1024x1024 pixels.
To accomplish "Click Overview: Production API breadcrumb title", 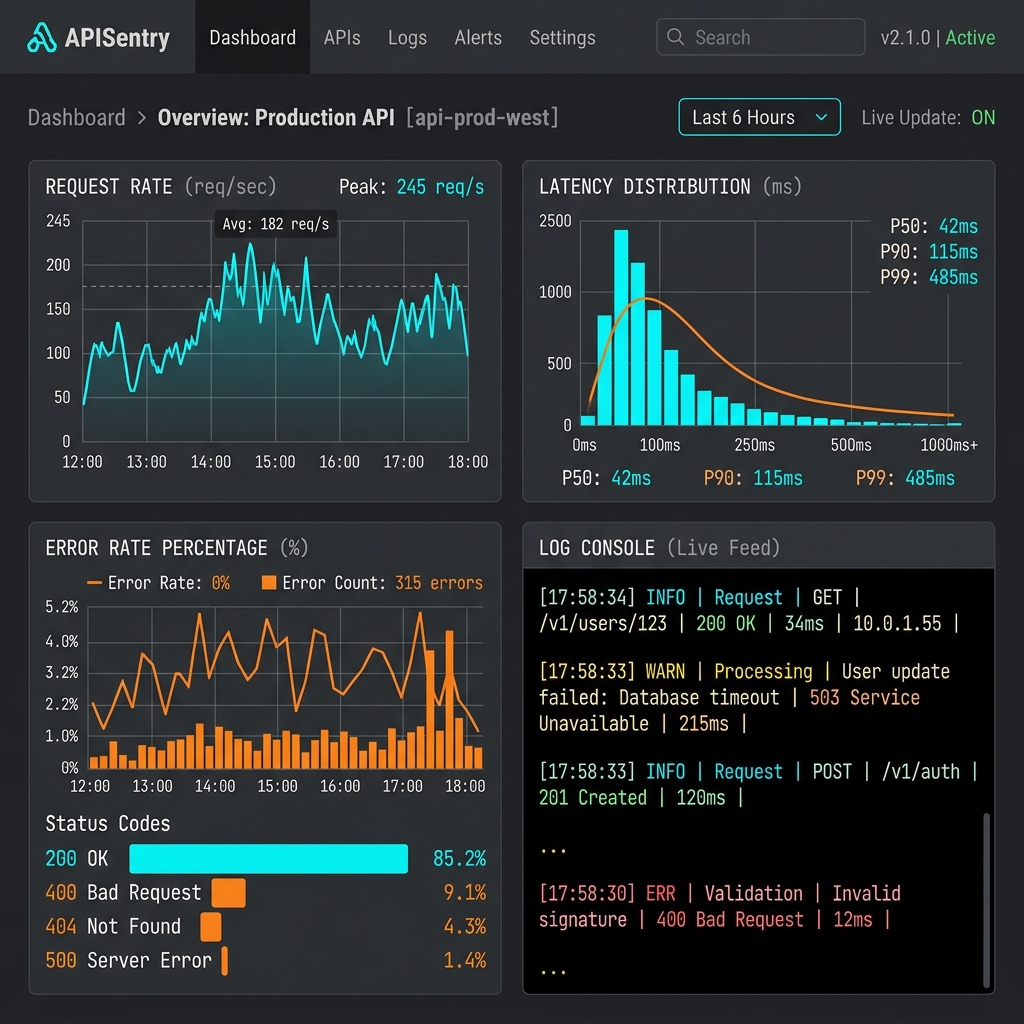I will tap(276, 118).
